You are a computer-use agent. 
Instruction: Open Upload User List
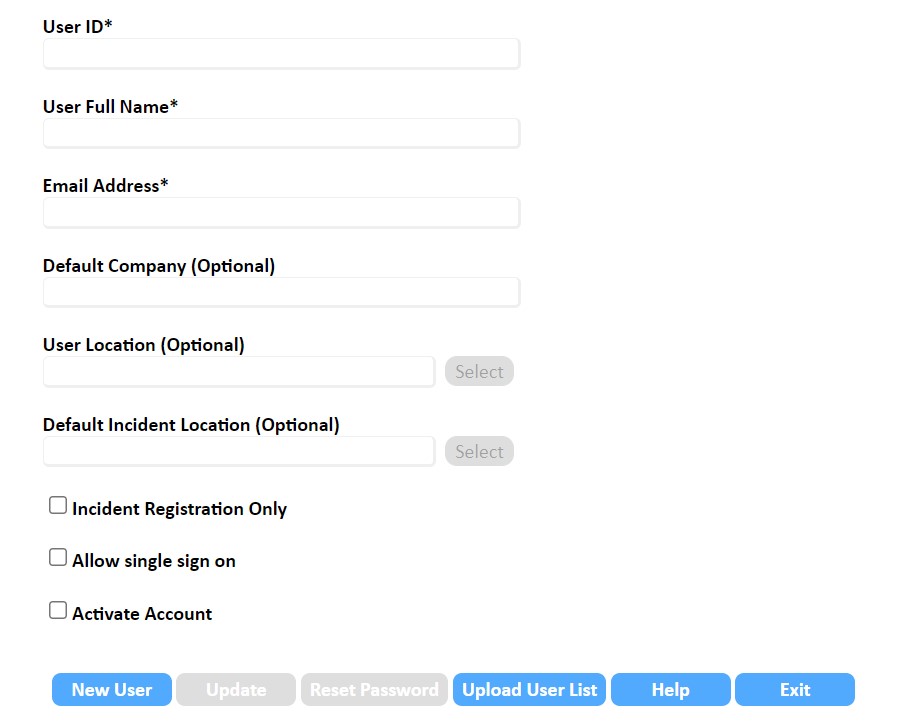click(529, 690)
